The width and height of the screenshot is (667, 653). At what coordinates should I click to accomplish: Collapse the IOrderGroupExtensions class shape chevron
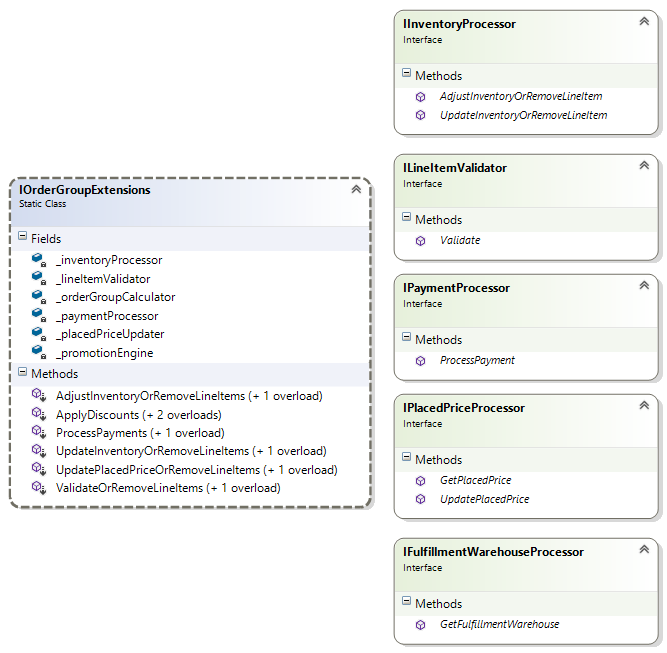tap(356, 189)
